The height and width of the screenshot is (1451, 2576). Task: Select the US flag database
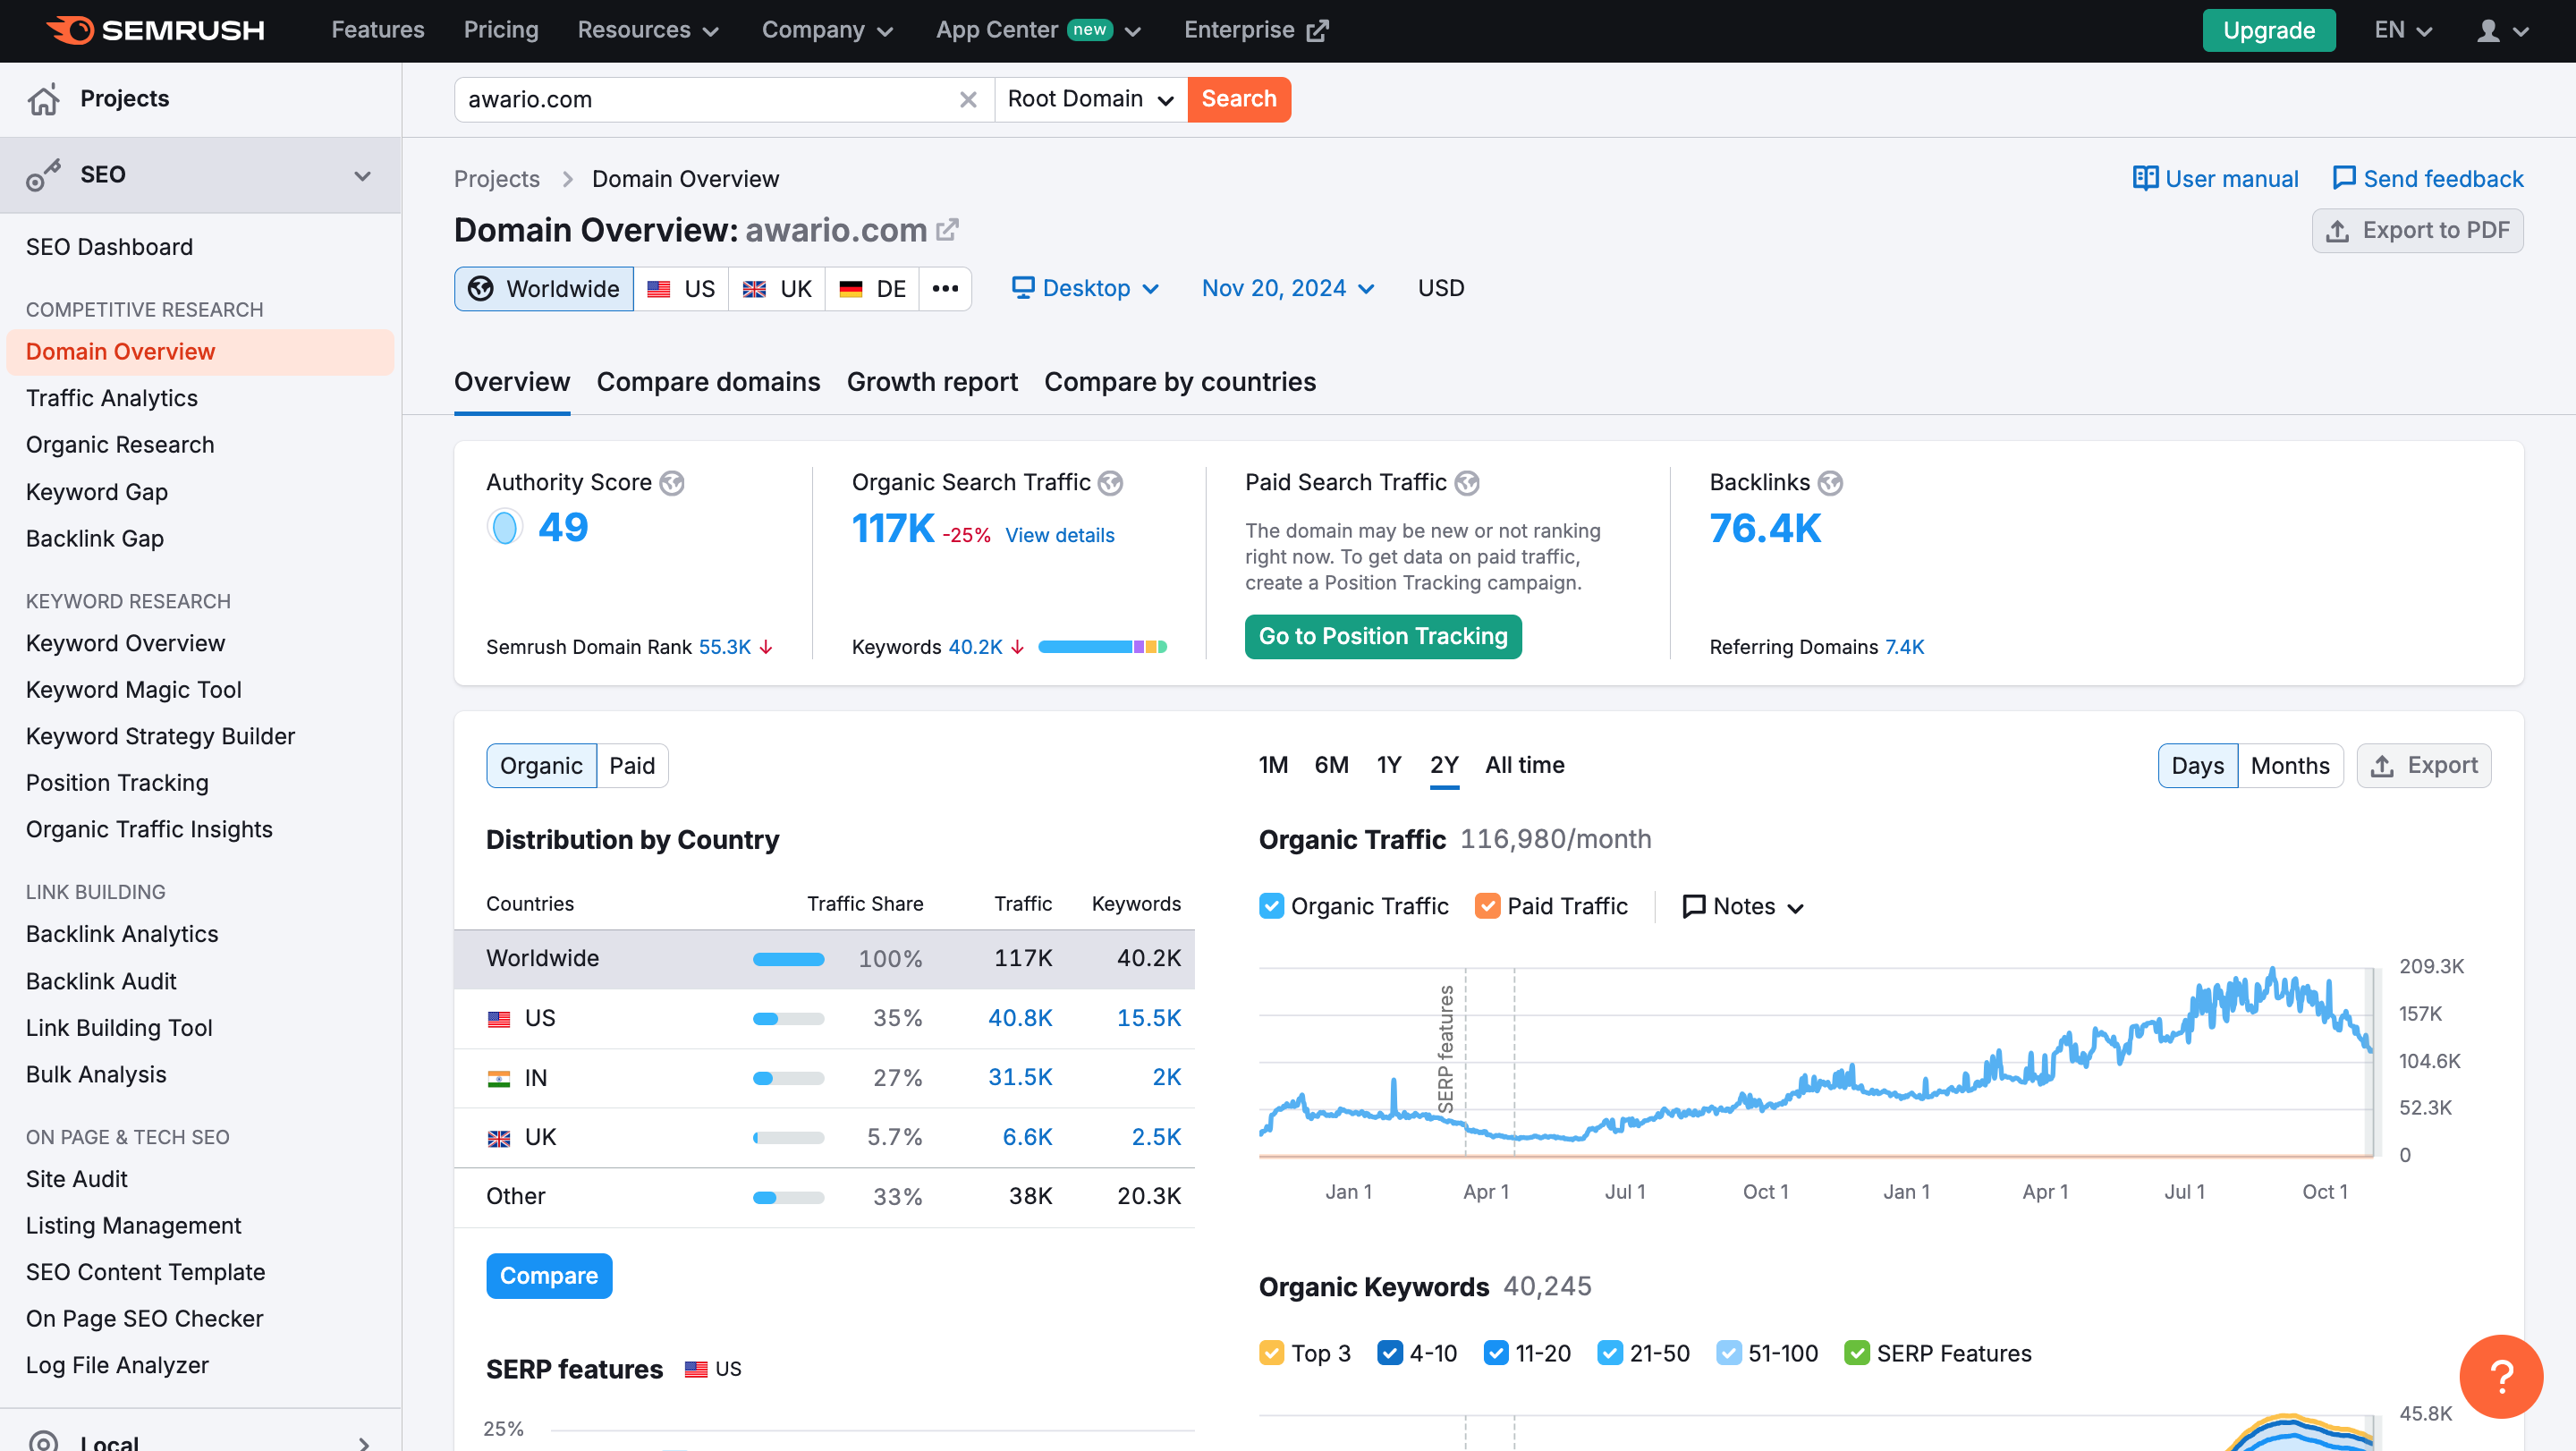tap(682, 289)
